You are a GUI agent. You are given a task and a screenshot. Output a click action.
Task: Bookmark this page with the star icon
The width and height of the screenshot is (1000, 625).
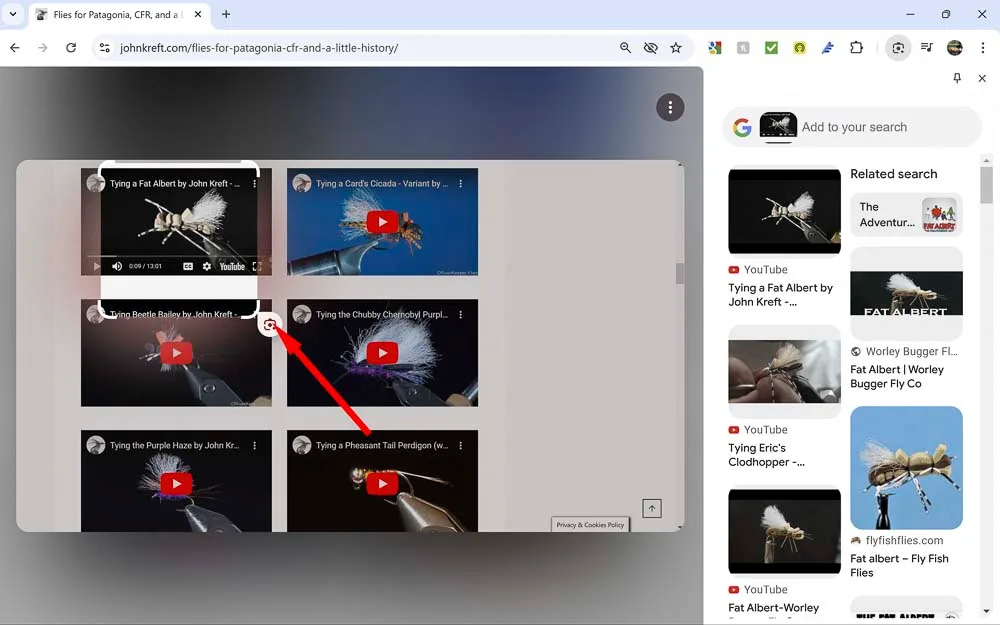click(676, 48)
